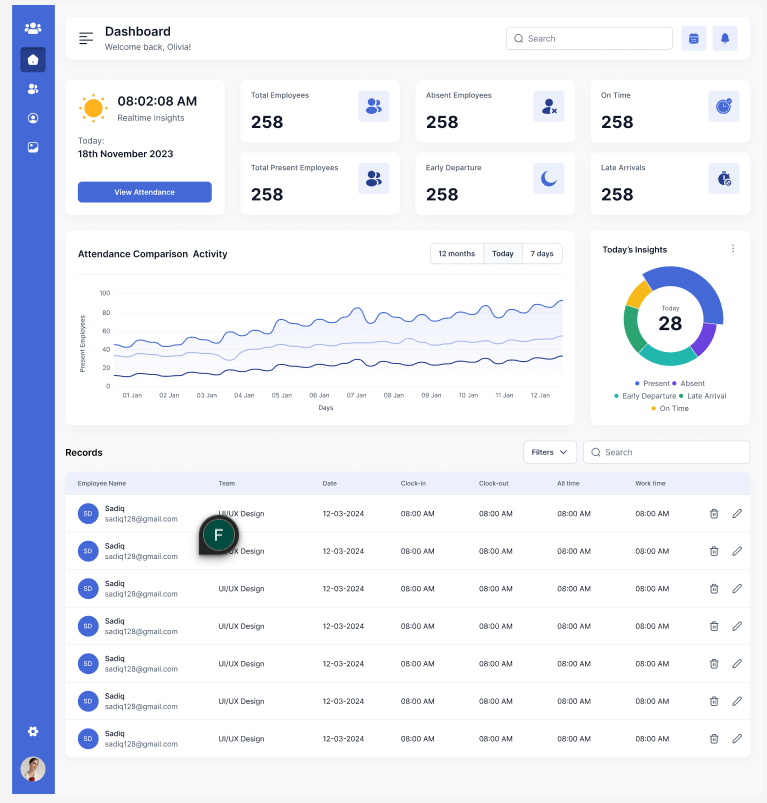Viewport: 767px width, 803px height.
Task: Click the Absent Employees card
Action: [495, 111]
